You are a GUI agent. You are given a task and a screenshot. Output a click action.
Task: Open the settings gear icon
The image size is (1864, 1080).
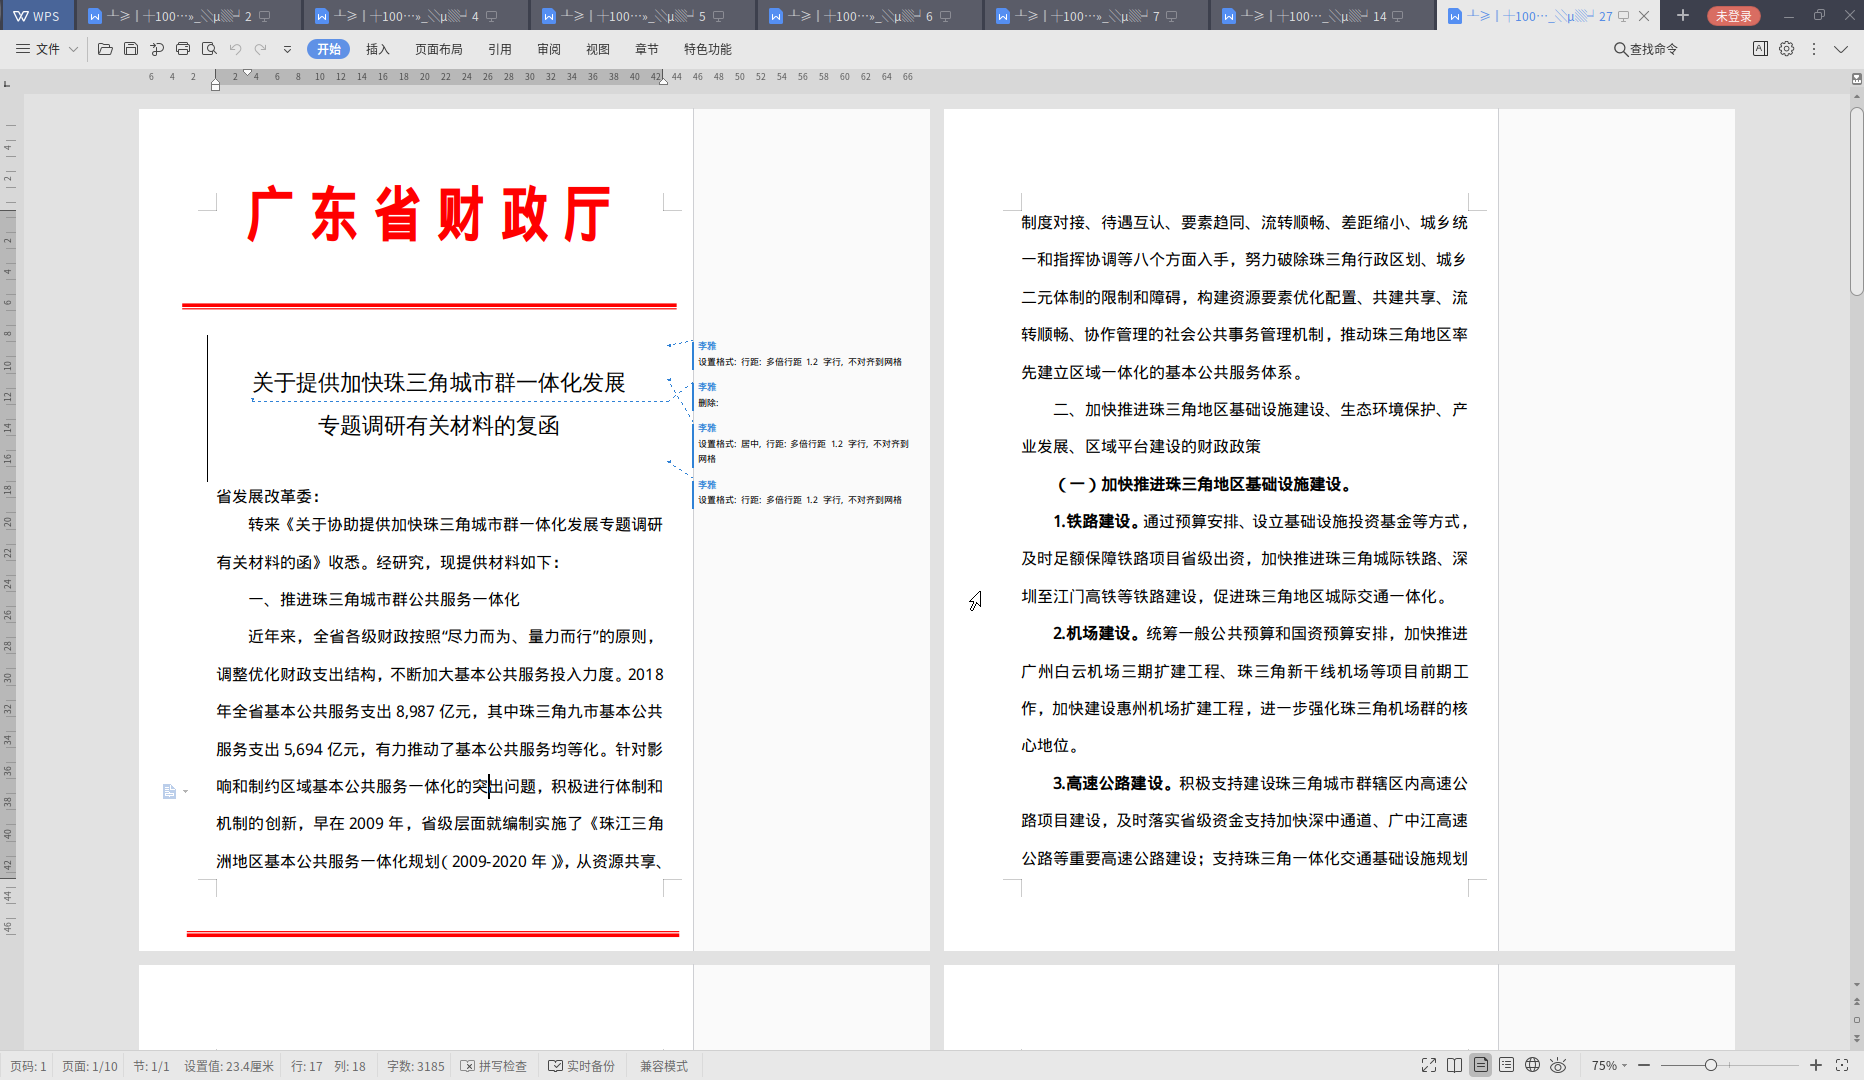point(1786,49)
